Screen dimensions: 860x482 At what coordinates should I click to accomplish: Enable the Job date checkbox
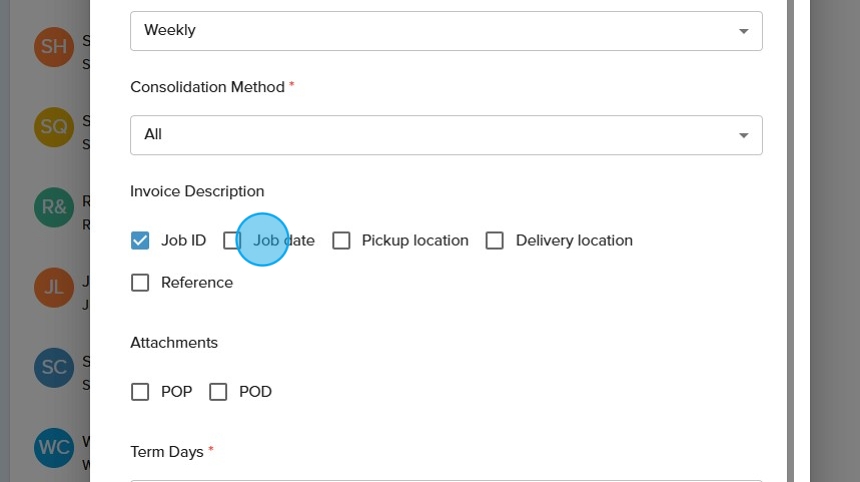point(232,240)
